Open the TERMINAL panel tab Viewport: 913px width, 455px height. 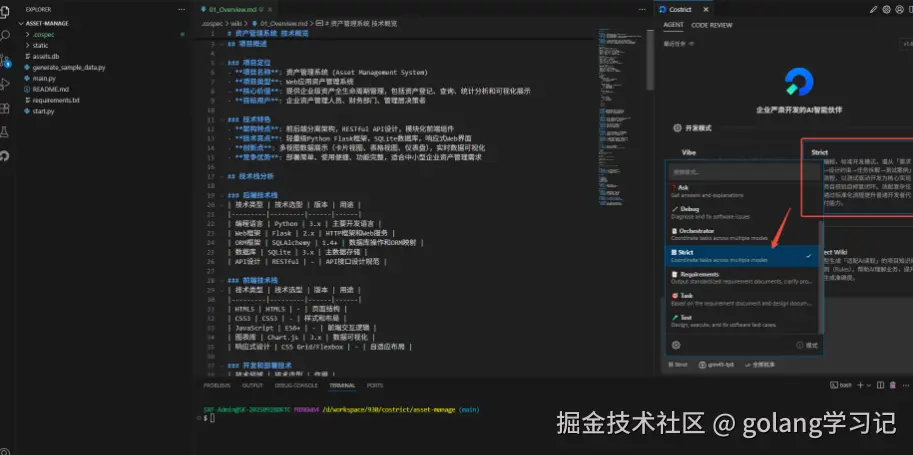(342, 386)
